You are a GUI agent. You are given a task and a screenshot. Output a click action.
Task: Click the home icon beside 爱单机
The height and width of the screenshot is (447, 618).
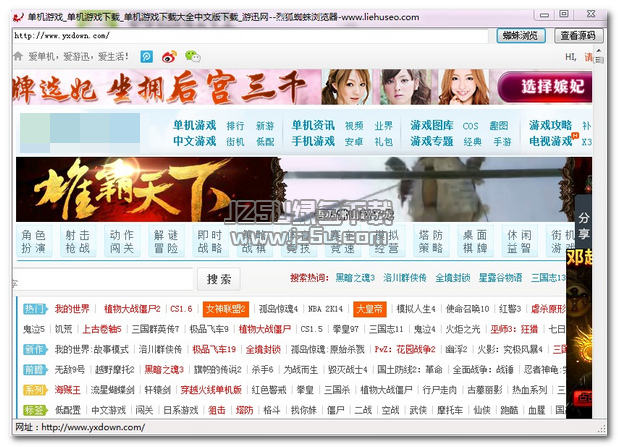(x=18, y=56)
